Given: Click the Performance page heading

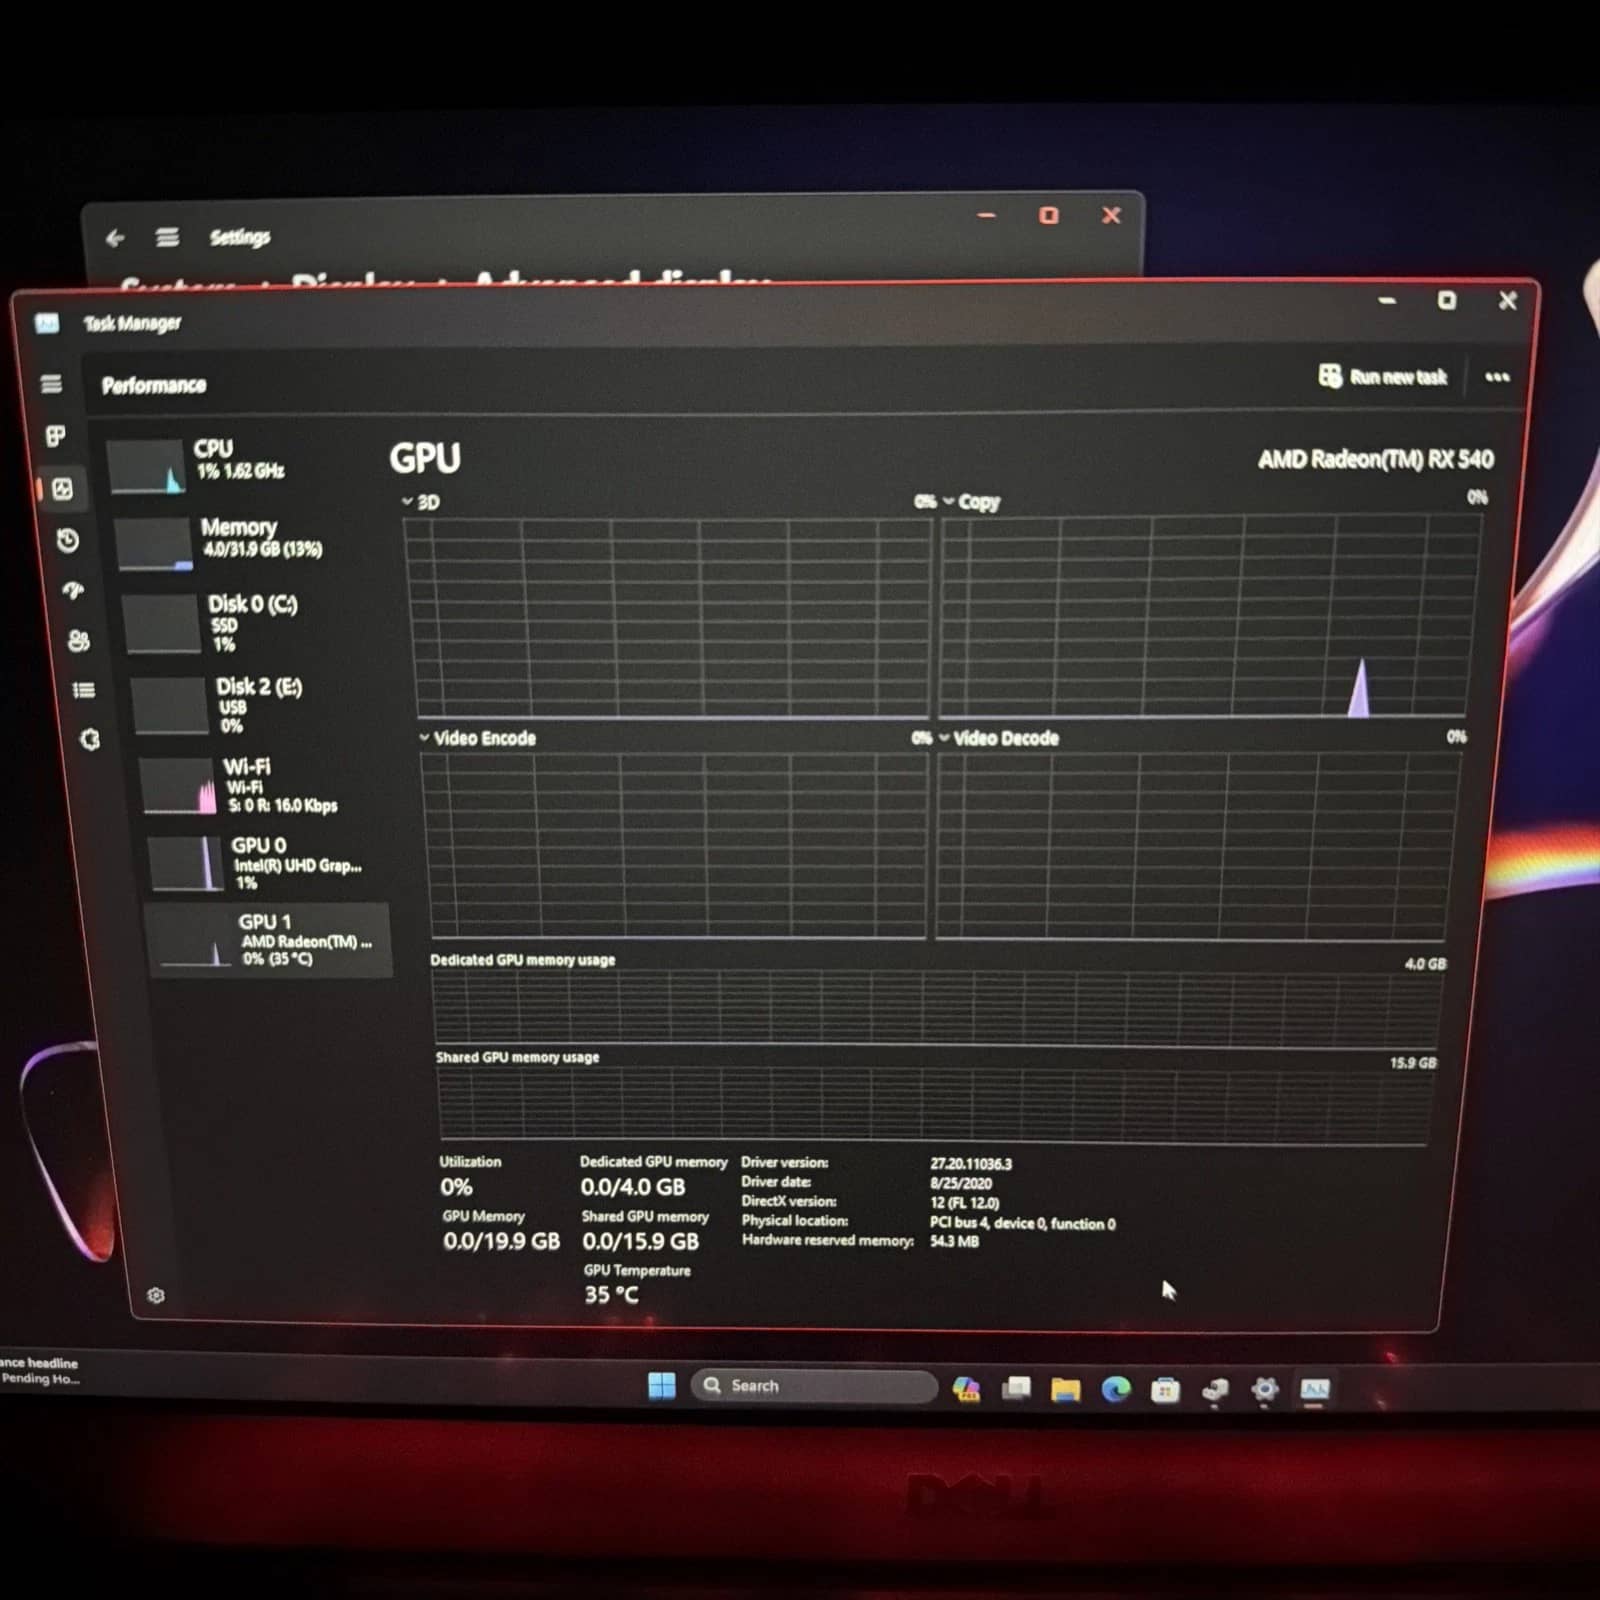Looking at the screenshot, I should coord(154,385).
